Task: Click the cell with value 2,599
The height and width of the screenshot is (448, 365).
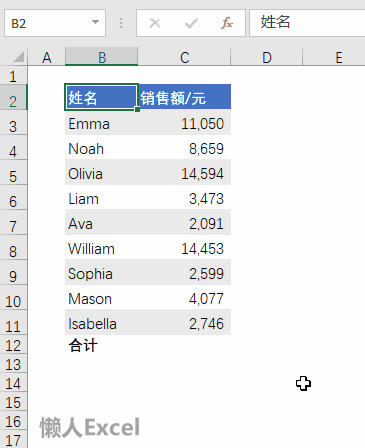Action: 184,272
